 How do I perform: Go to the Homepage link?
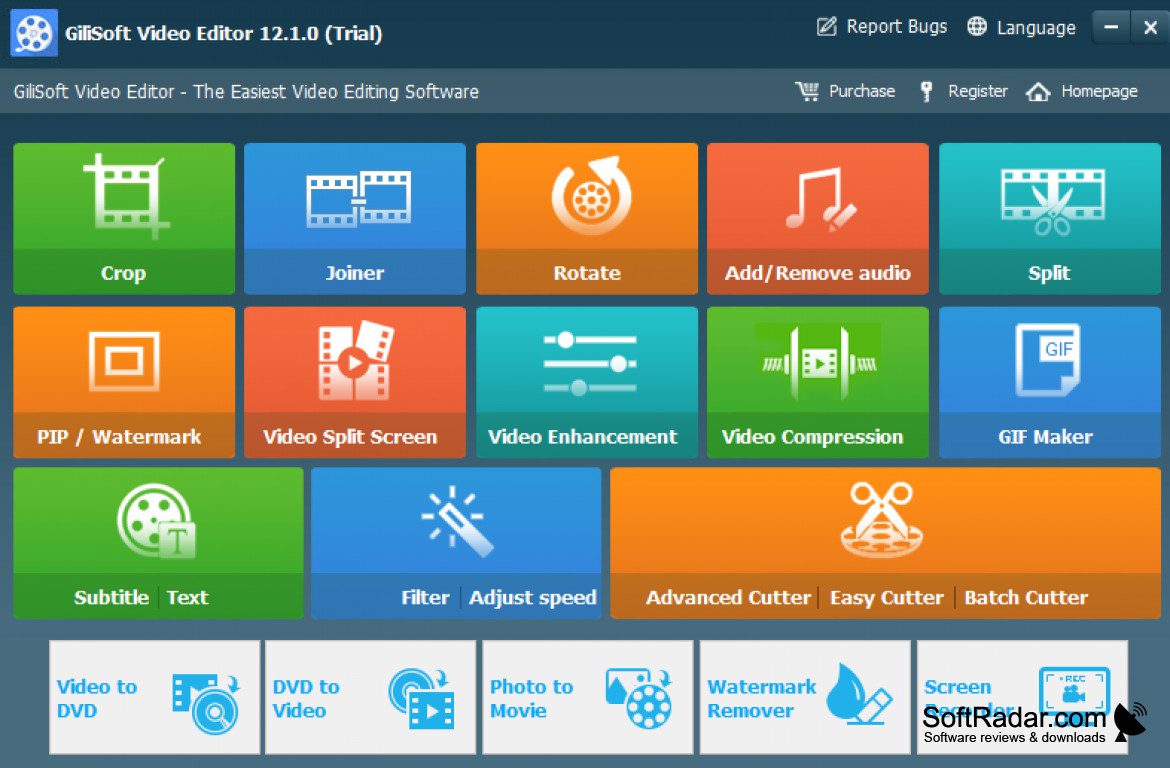(x=1082, y=91)
